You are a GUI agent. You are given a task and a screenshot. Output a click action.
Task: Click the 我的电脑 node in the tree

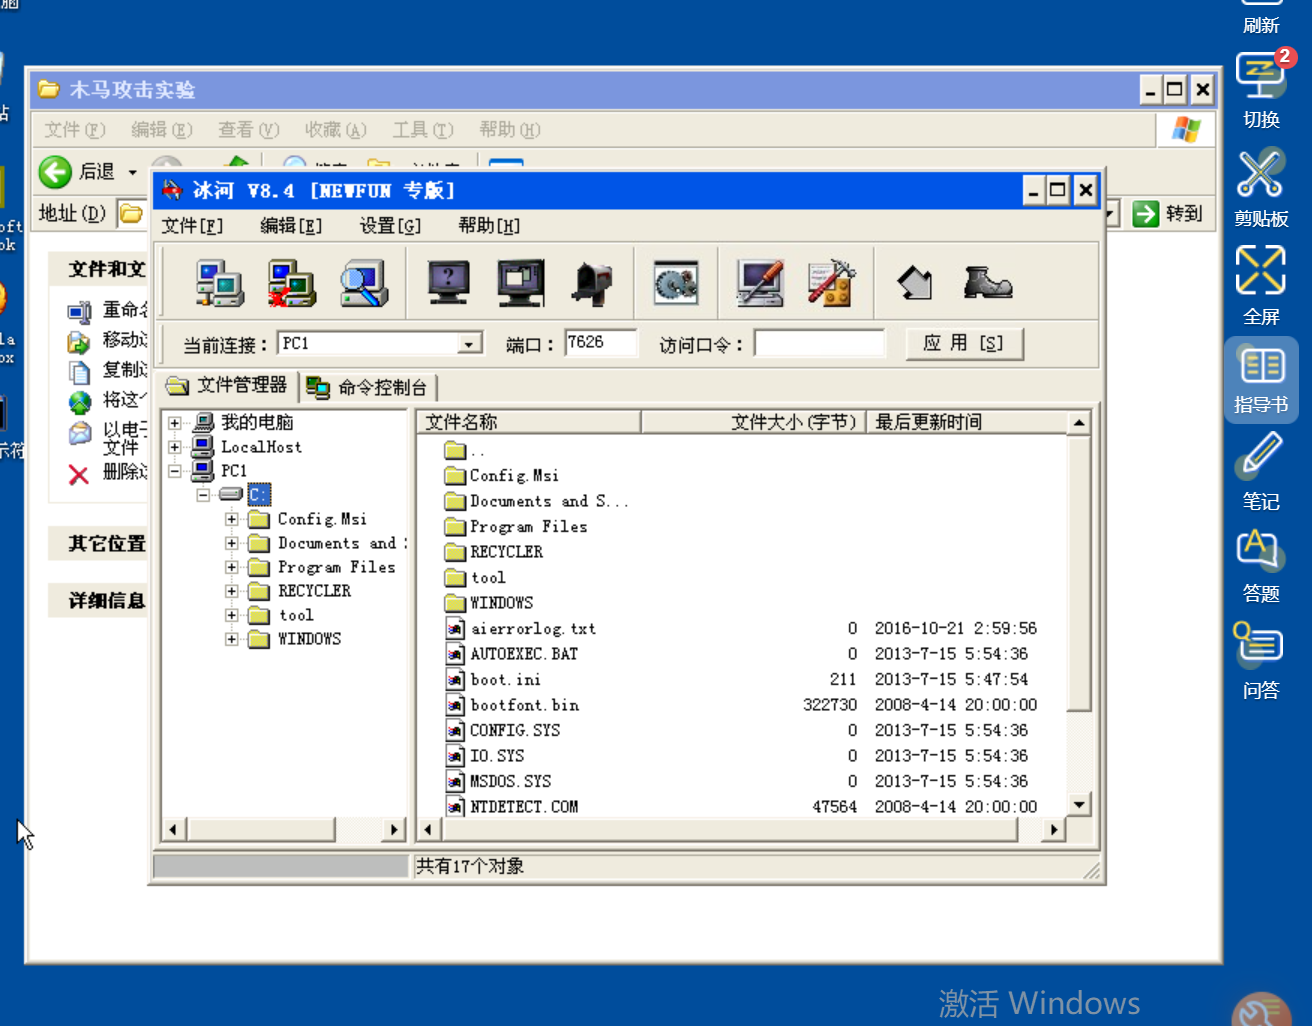click(x=257, y=422)
